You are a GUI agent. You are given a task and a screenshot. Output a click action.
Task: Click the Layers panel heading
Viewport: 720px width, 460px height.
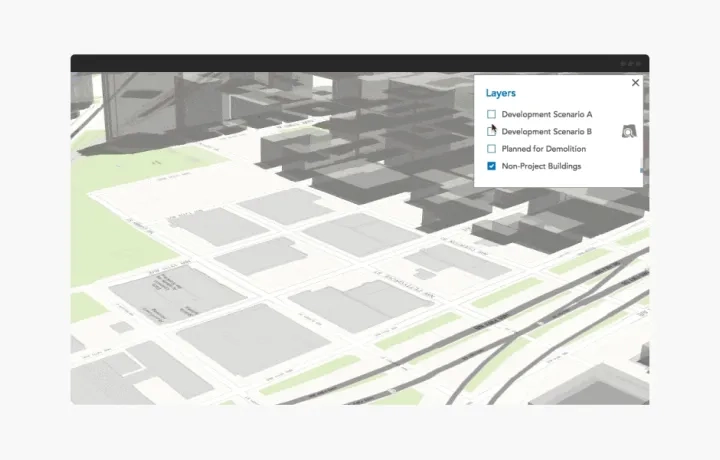tap(501, 93)
